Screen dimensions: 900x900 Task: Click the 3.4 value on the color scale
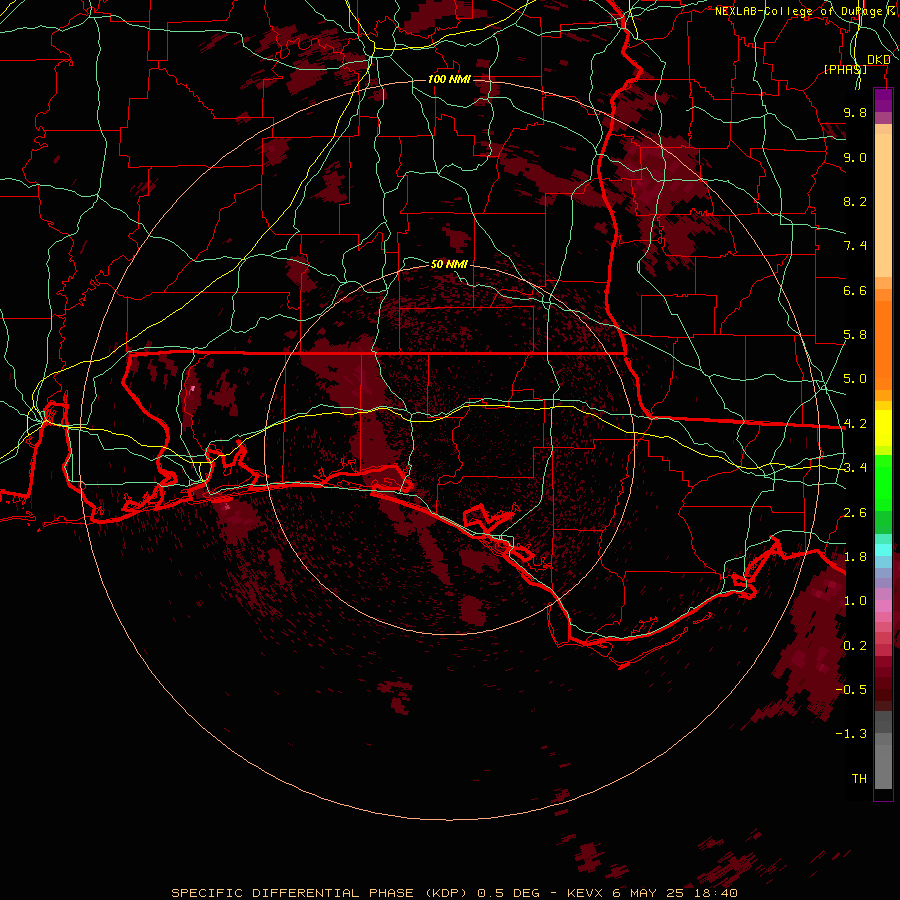855,468
